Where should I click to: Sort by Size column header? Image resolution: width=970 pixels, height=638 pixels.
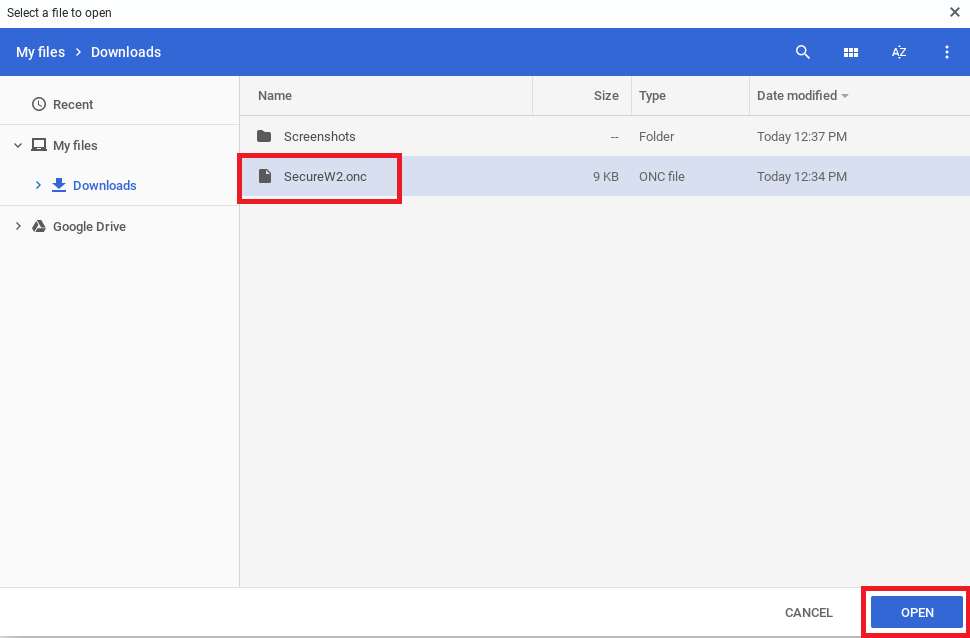pyautogui.click(x=606, y=95)
